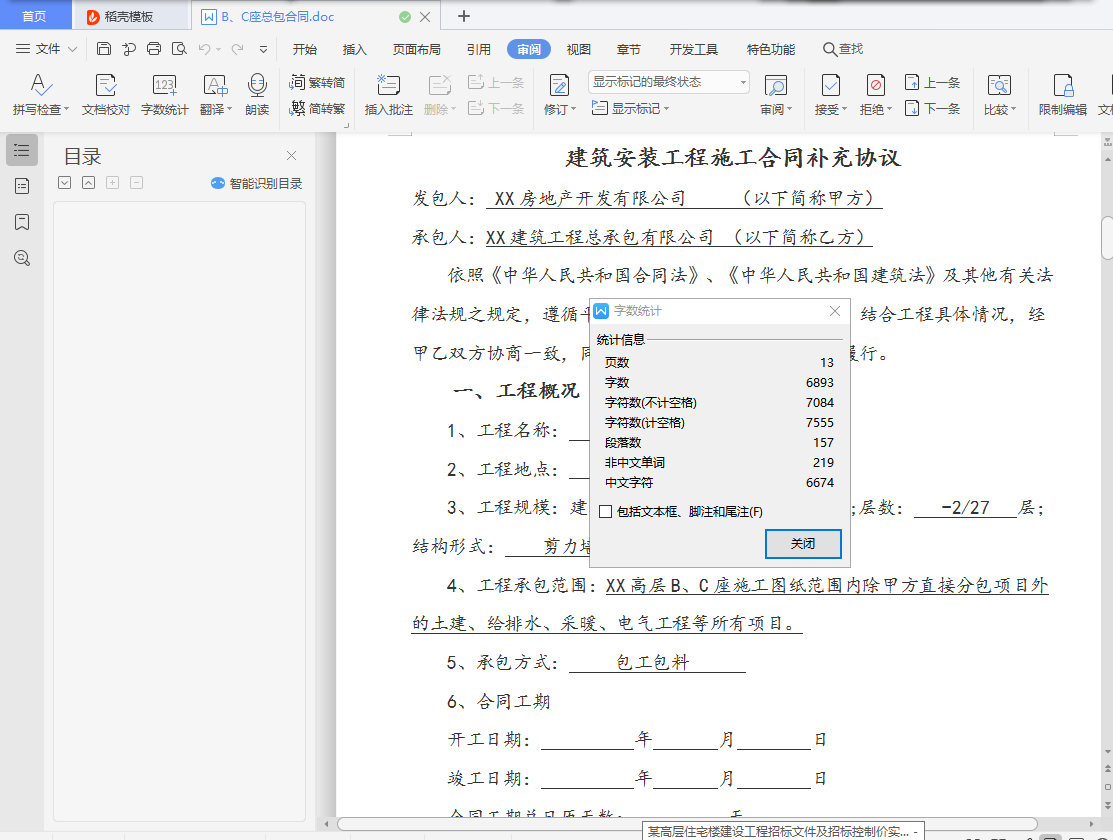Open 显示标记的最终状态 combo box
This screenshot has width=1113, height=840.
click(x=669, y=82)
